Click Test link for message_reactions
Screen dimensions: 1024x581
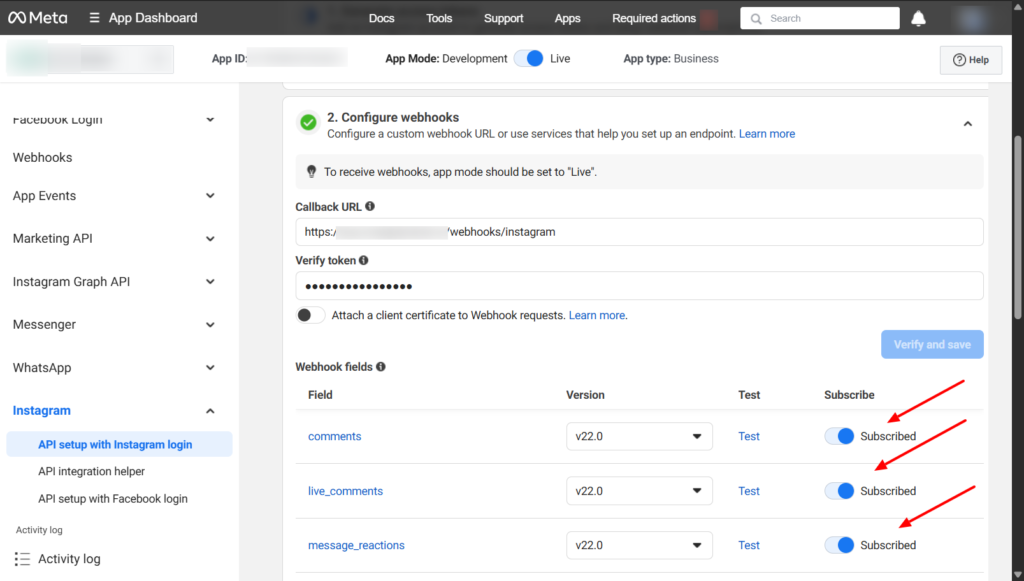(x=749, y=545)
